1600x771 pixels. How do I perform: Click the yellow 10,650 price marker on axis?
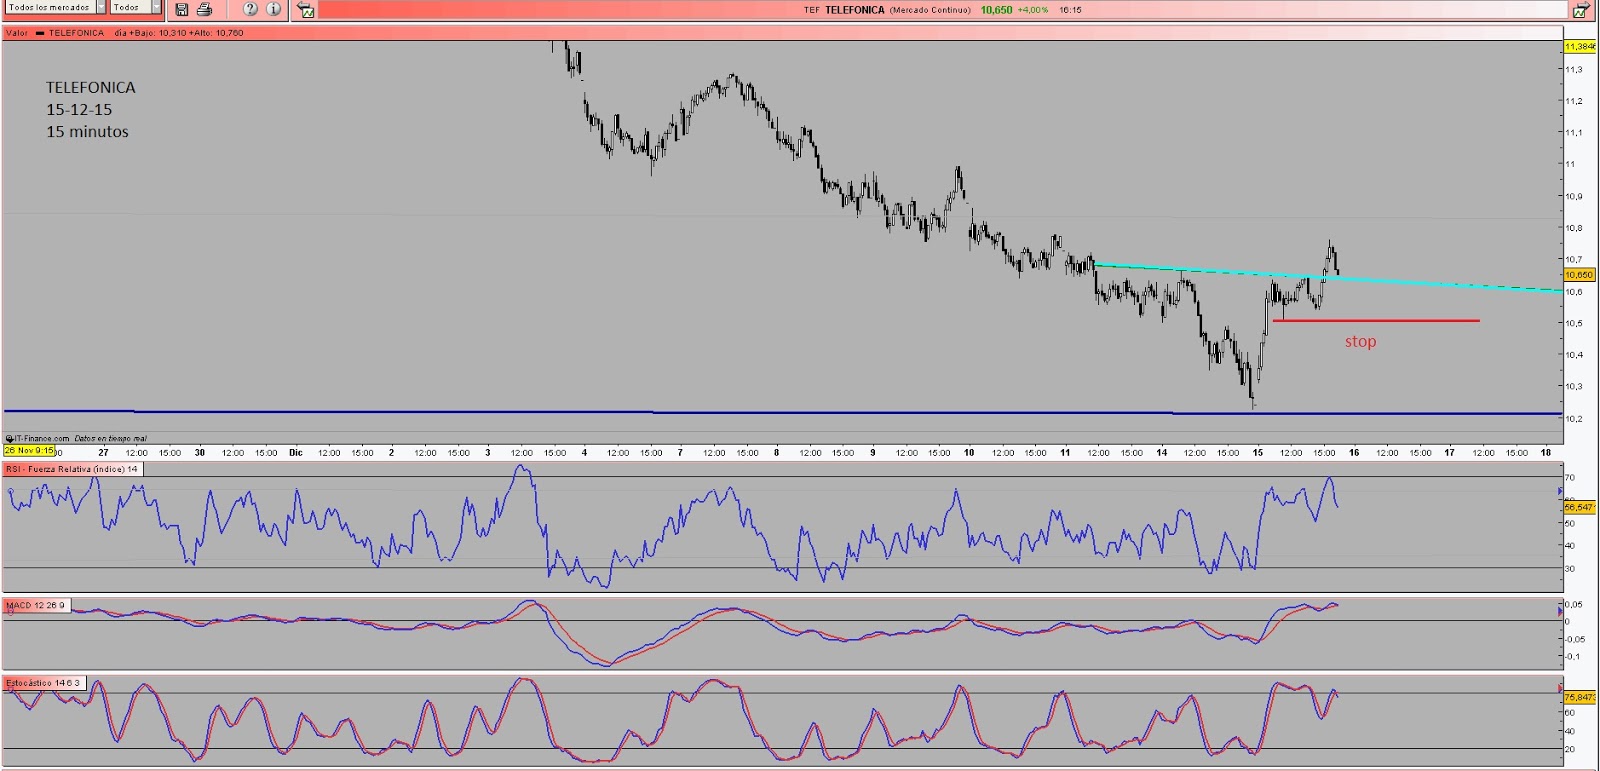(x=1579, y=274)
